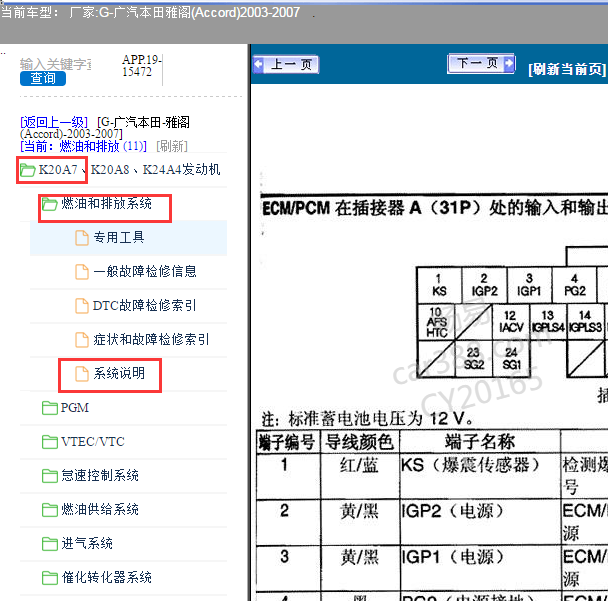Viewport: 608px width, 601px height.
Task: Click the 上一页 previous page button
Action: [286, 64]
